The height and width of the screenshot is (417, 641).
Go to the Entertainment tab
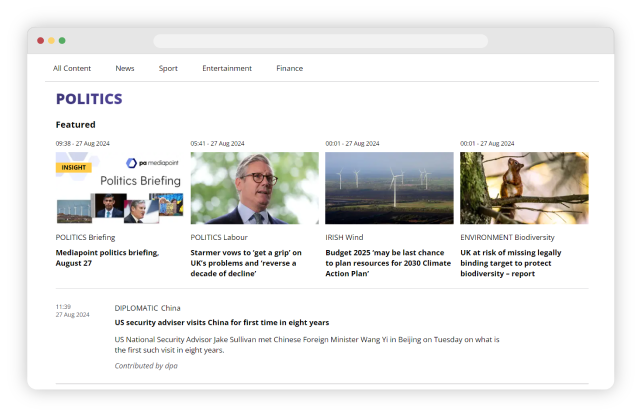[x=227, y=68]
